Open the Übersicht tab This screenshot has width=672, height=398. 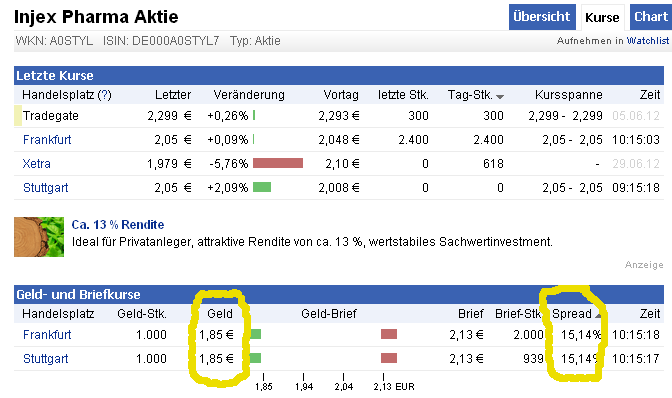(541, 17)
